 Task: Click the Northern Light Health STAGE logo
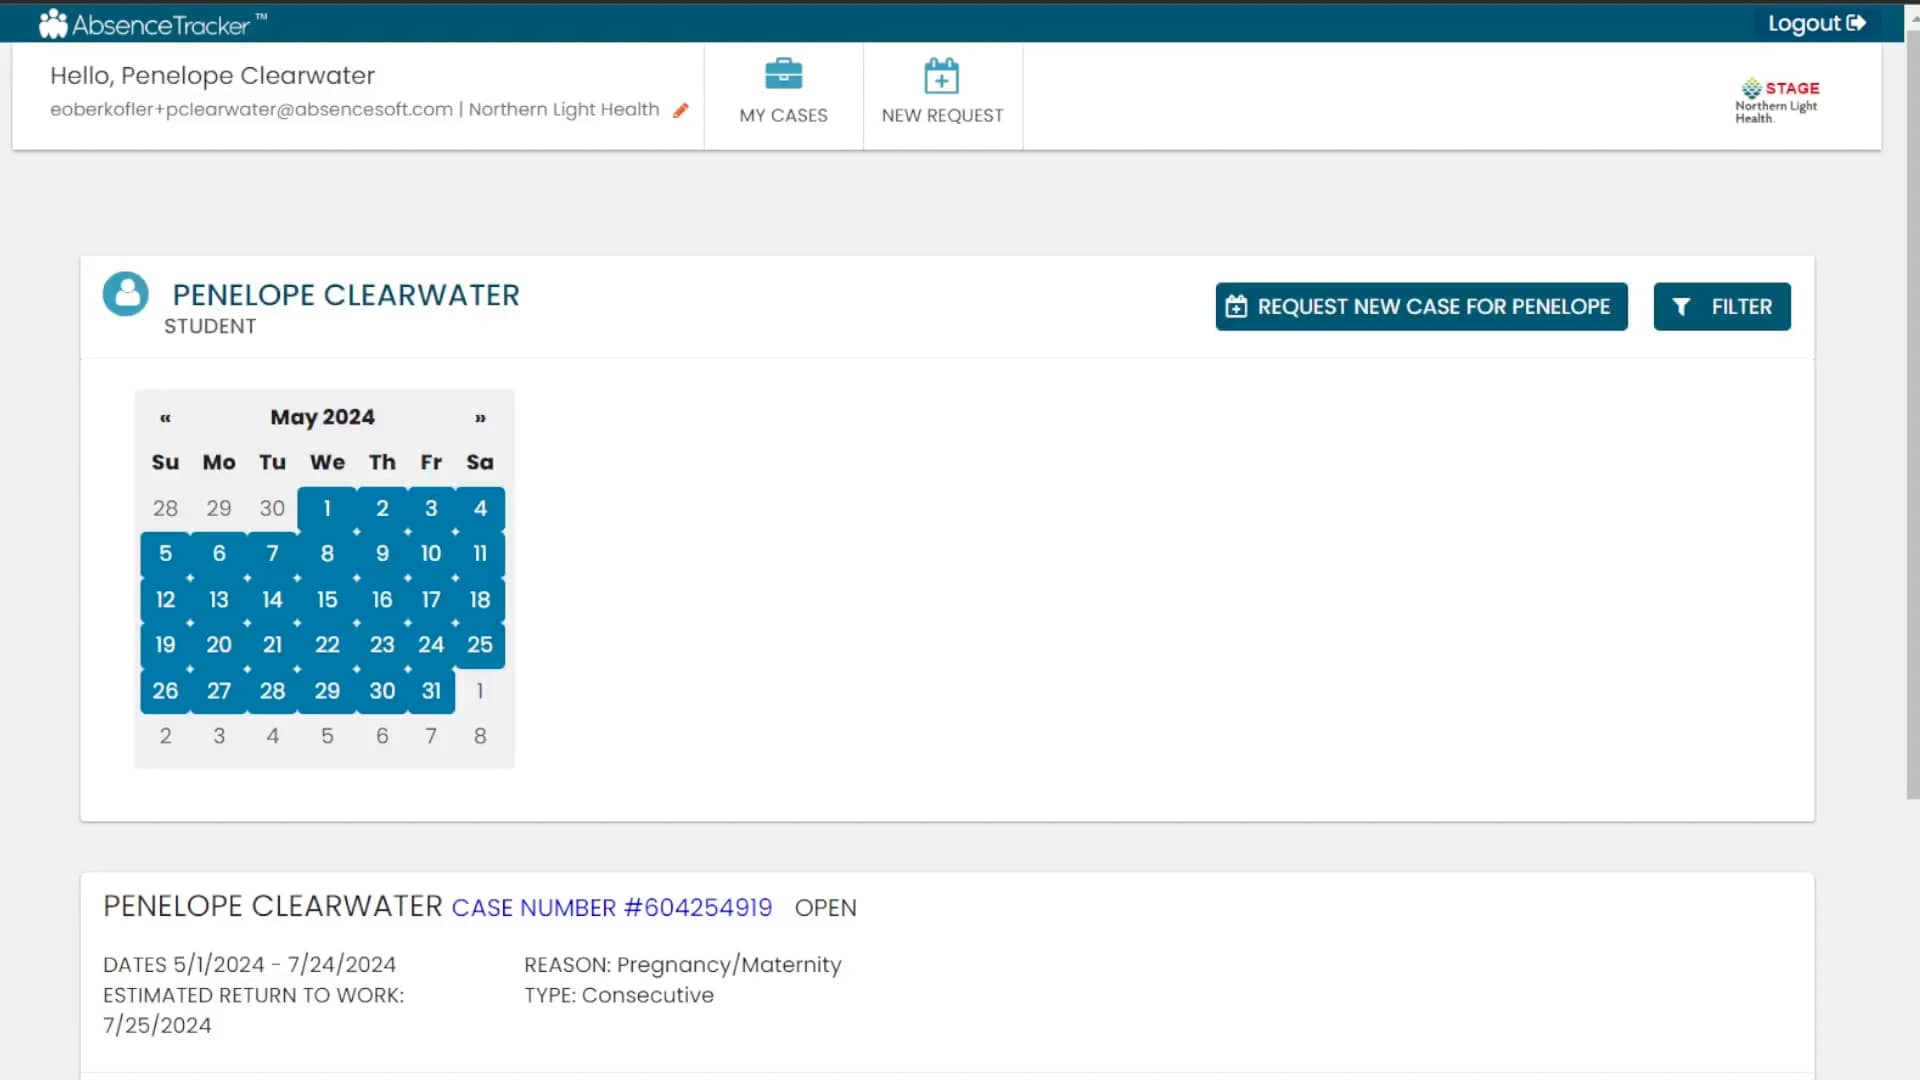(x=1777, y=101)
